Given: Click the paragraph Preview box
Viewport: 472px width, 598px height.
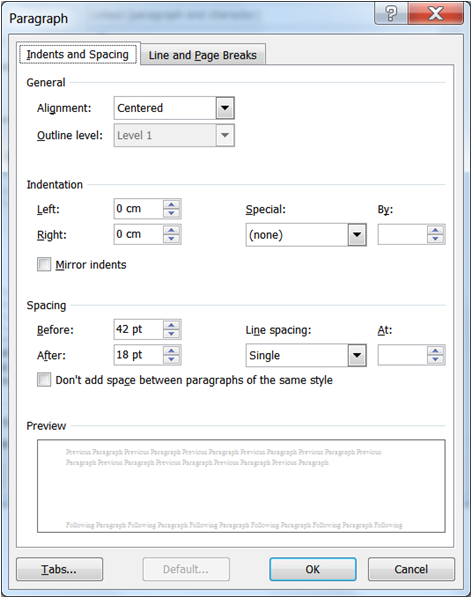Looking at the screenshot, I should 241,486.
